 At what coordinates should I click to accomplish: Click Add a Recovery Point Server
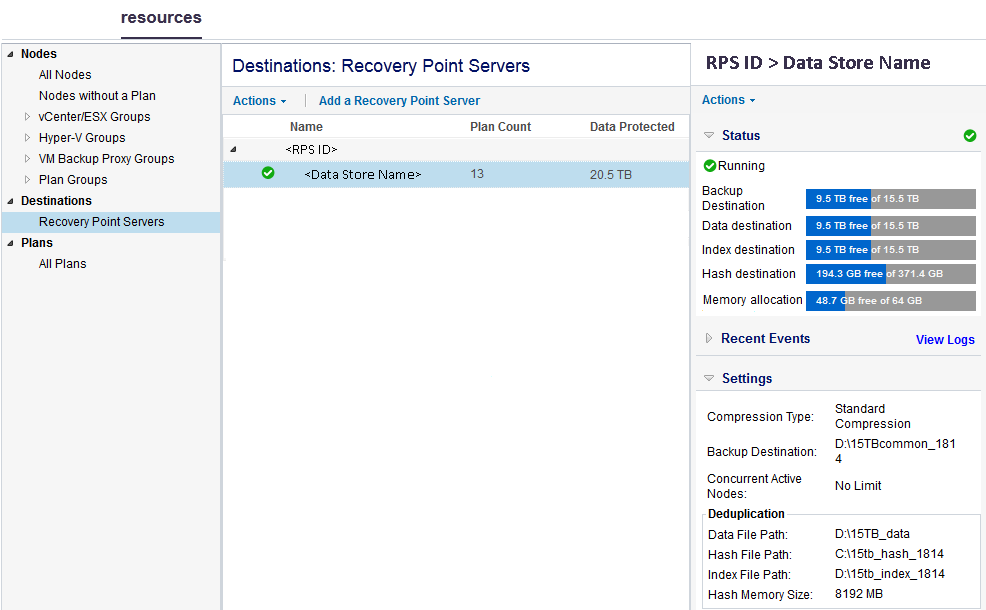coord(399,101)
